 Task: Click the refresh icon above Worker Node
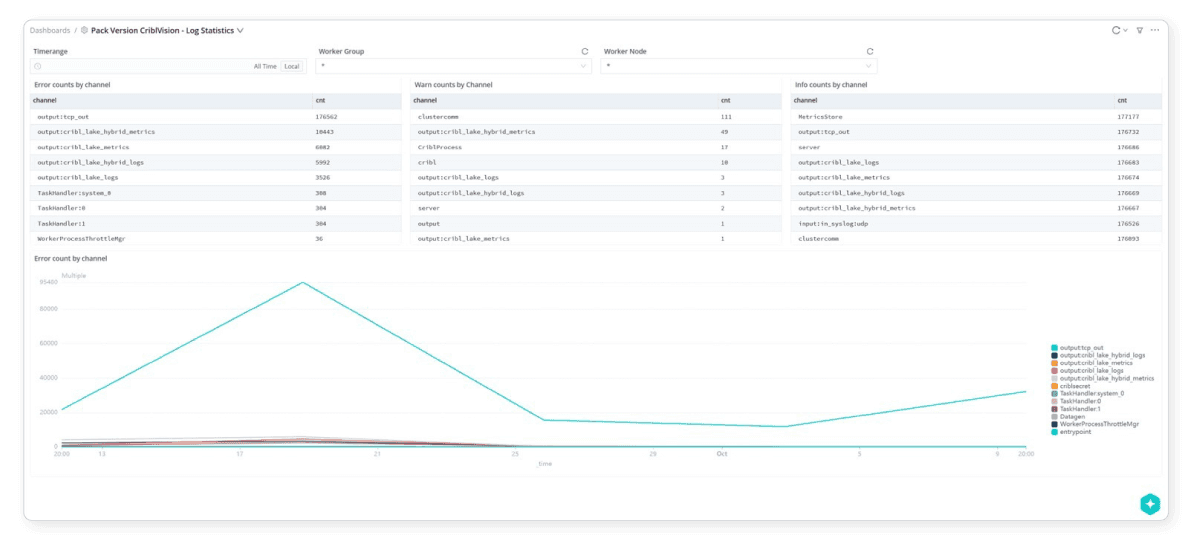(870, 51)
